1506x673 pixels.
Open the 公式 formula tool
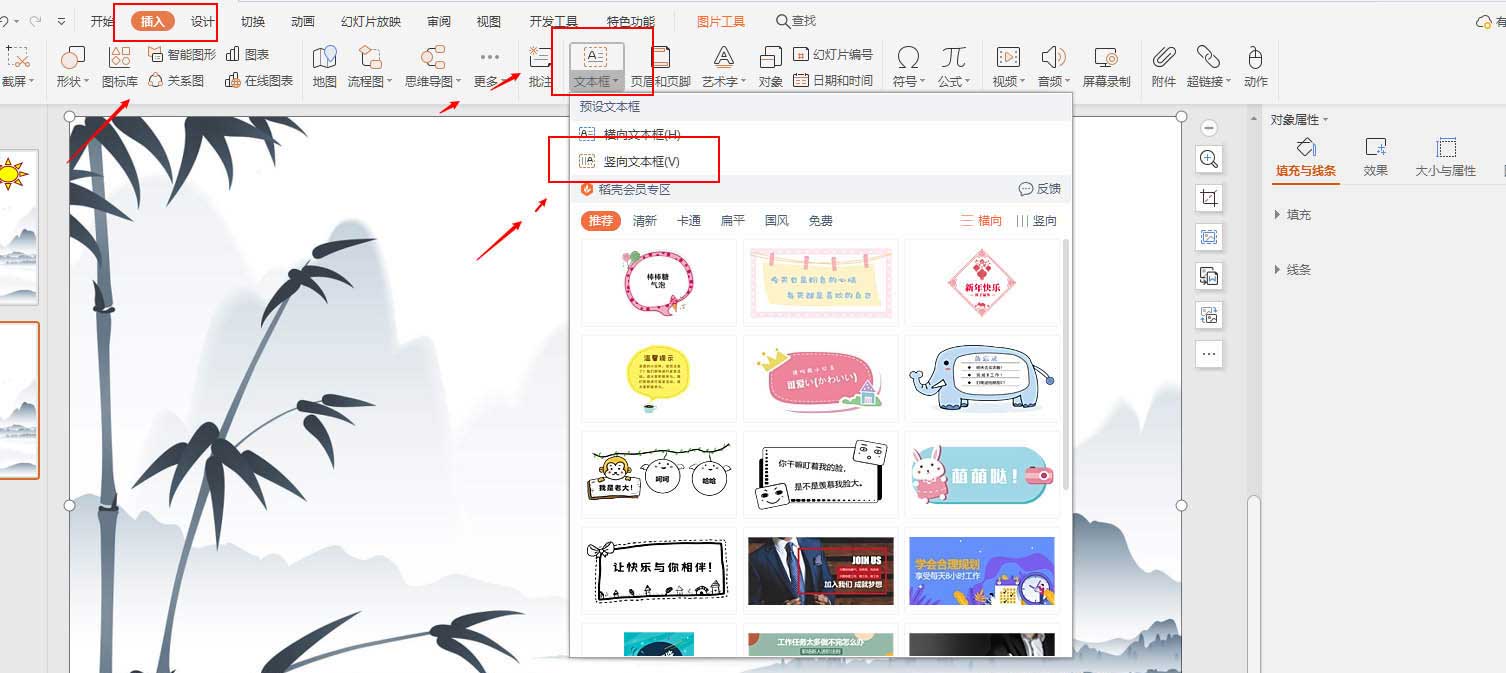[x=953, y=66]
